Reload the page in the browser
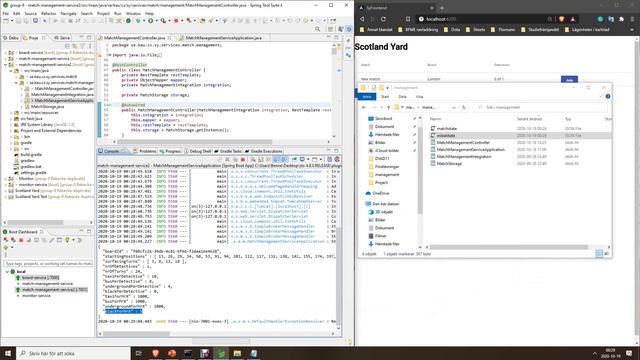Viewport: 640px width, 360px height. click(x=383, y=19)
